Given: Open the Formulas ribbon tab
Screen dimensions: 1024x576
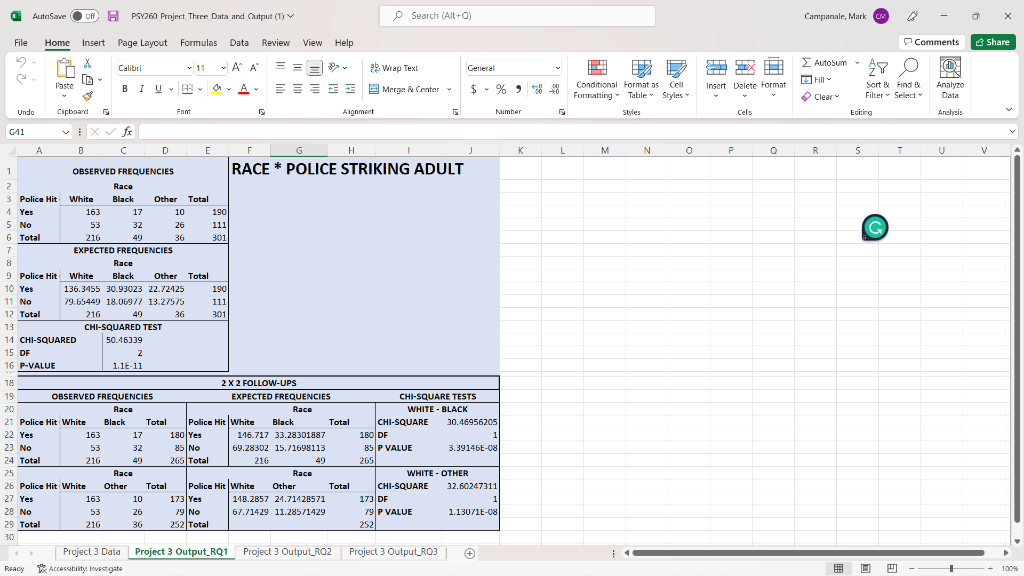Looking at the screenshot, I should [199, 42].
